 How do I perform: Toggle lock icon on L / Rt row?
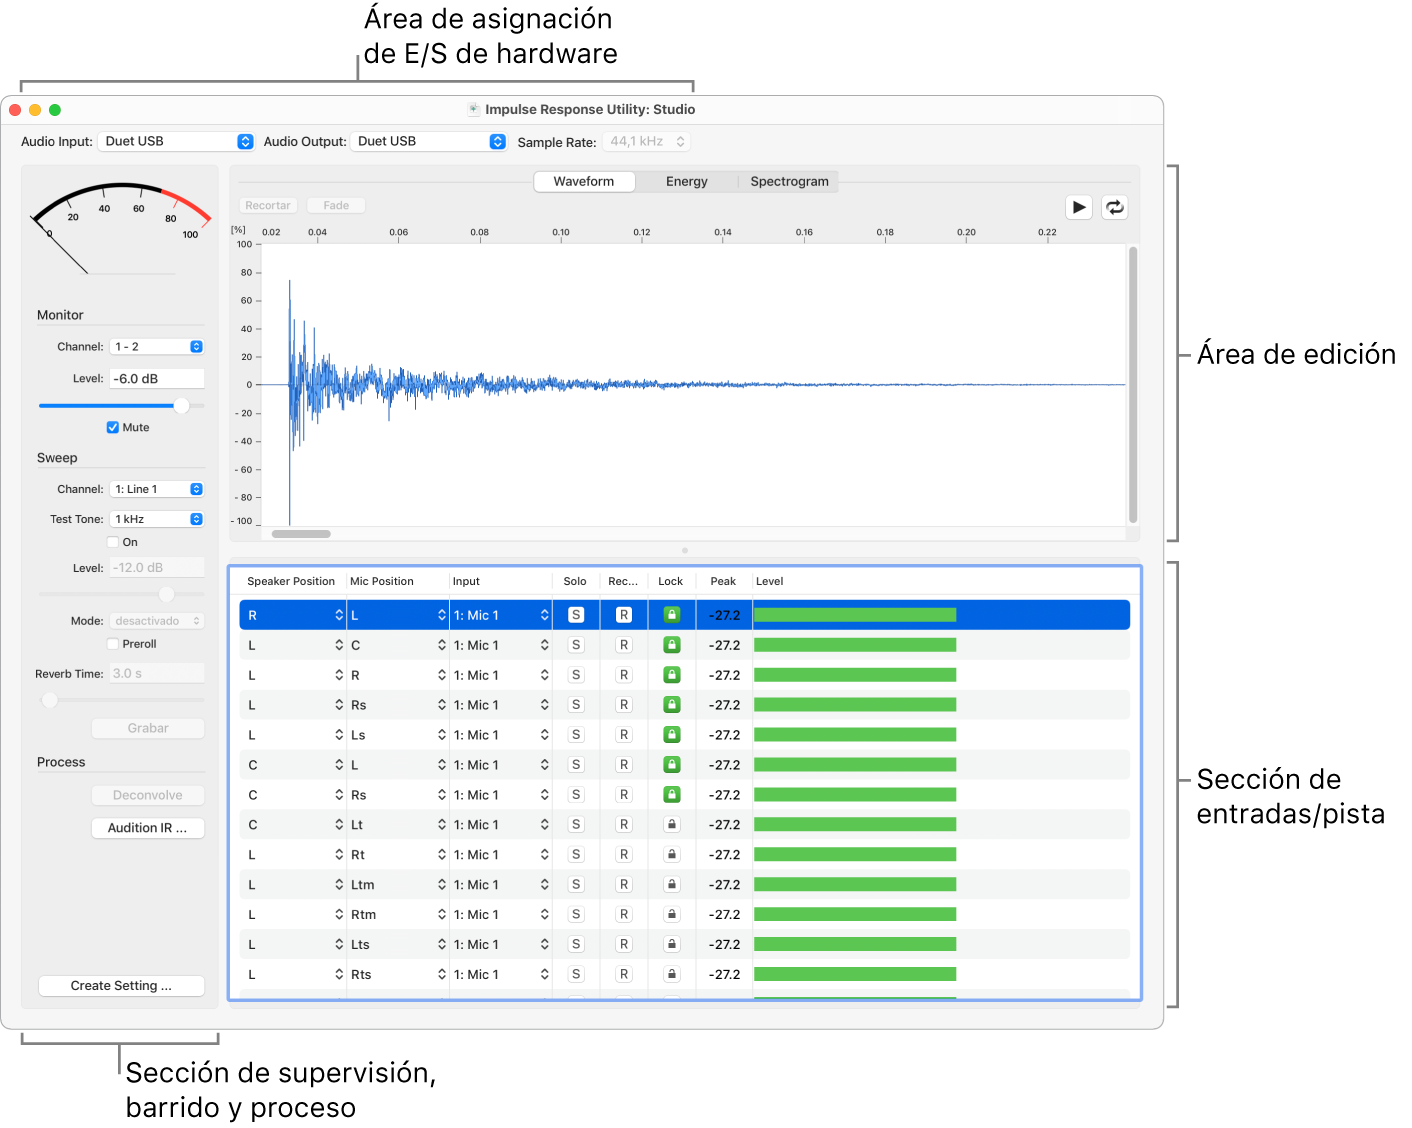672,855
